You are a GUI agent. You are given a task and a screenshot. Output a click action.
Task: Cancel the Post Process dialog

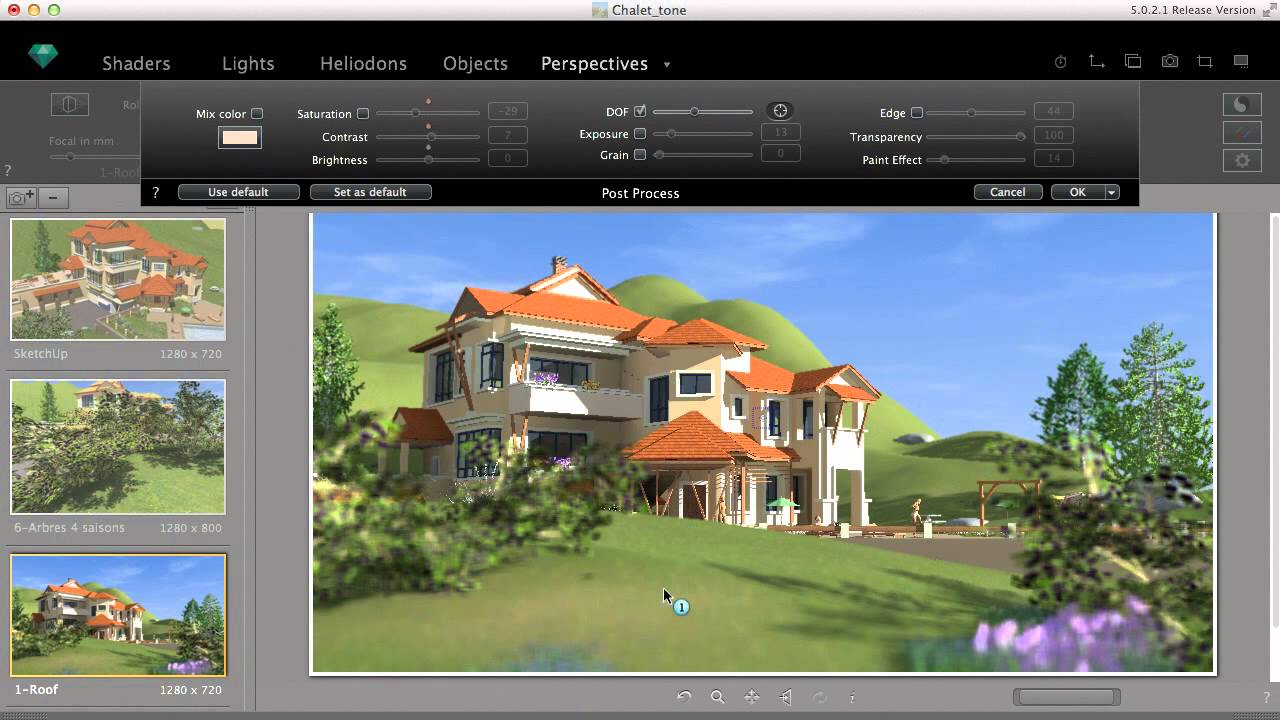point(1007,192)
